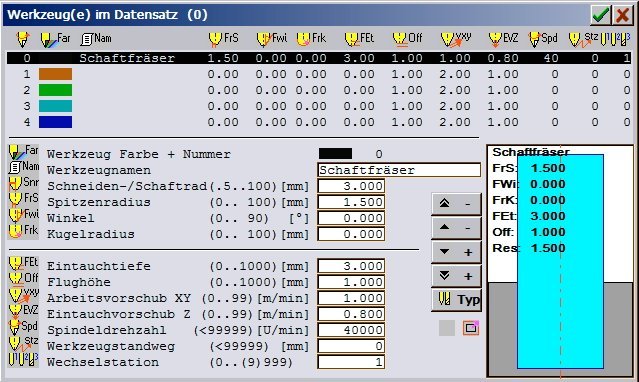Click the single up arrow minus button
639x382 pixels.
coord(456,228)
